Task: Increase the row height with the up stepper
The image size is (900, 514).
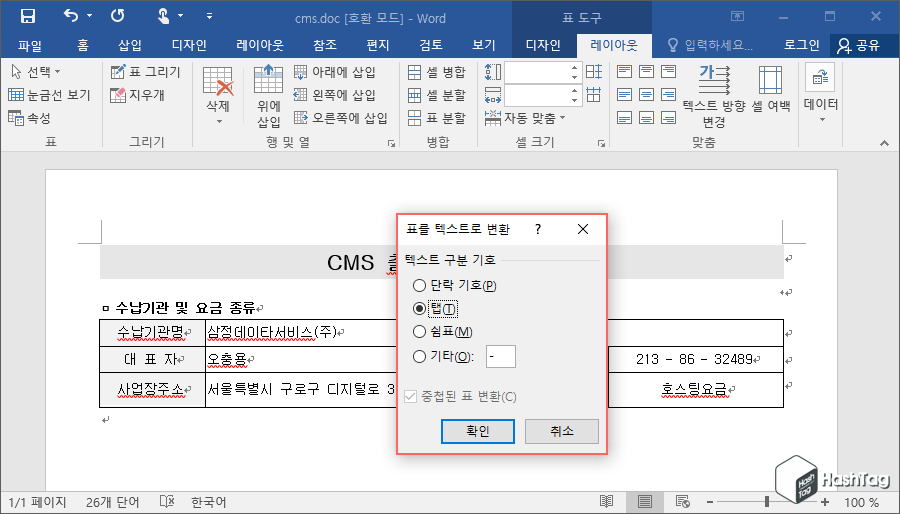Action: [x=575, y=67]
